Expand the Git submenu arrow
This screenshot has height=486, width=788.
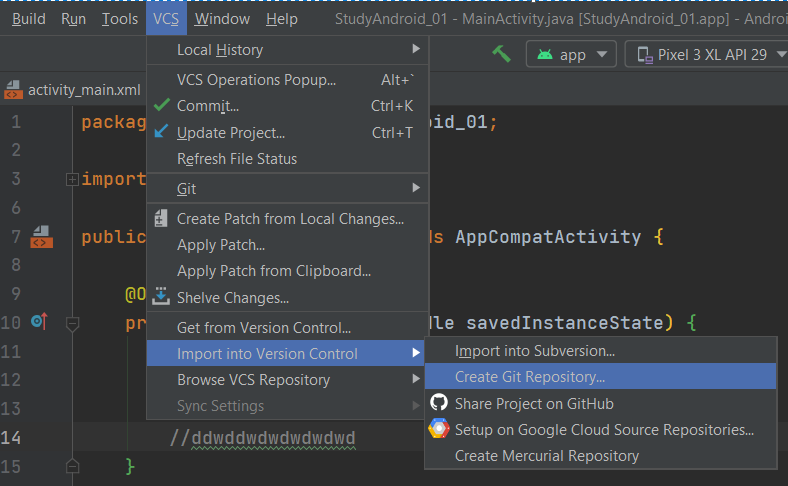click(x=416, y=187)
